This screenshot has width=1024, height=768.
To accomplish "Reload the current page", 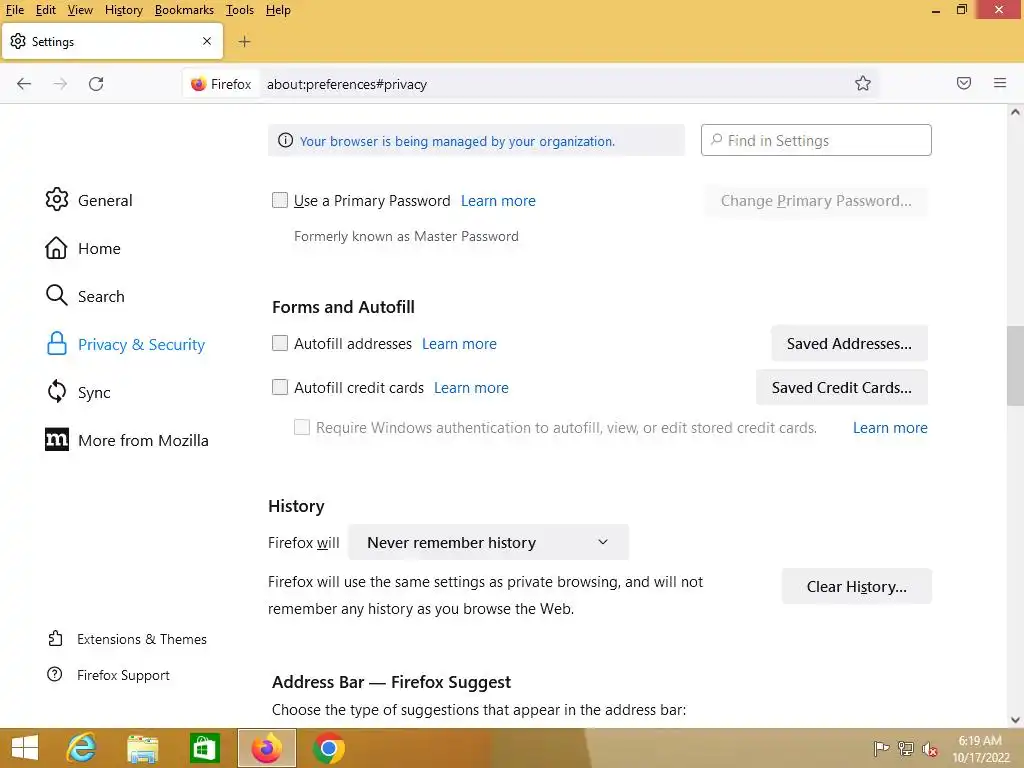I will click(96, 84).
